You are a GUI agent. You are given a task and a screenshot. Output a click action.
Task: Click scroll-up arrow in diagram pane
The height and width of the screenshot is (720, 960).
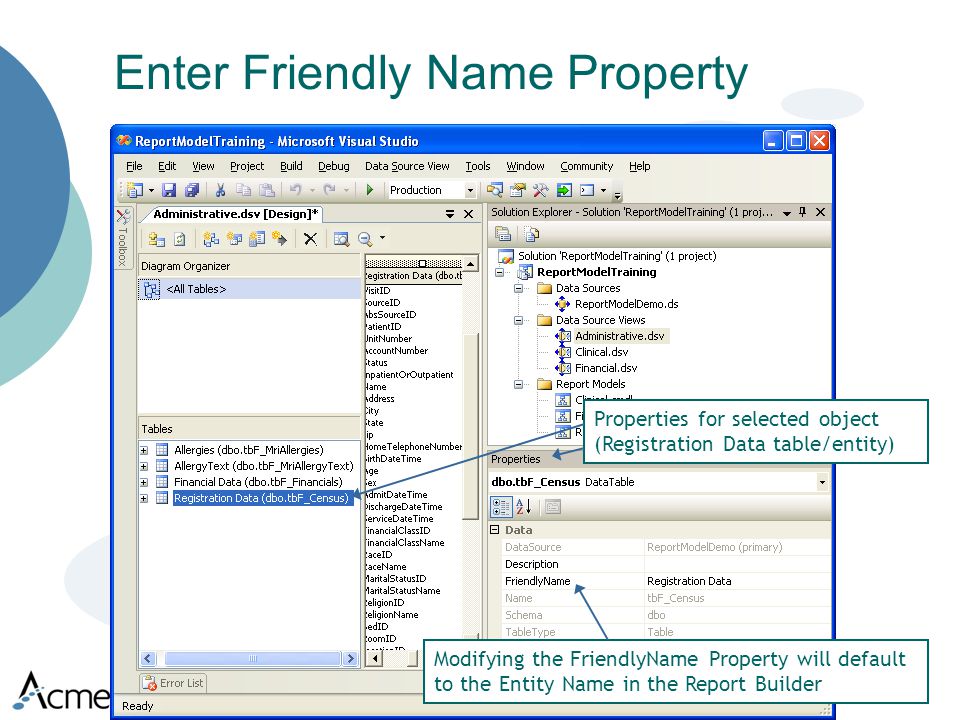tap(470, 264)
